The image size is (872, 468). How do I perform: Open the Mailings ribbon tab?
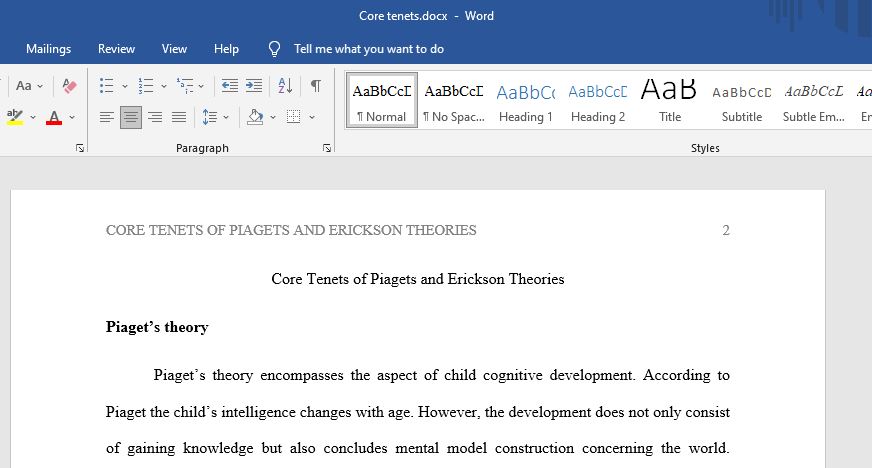click(48, 49)
